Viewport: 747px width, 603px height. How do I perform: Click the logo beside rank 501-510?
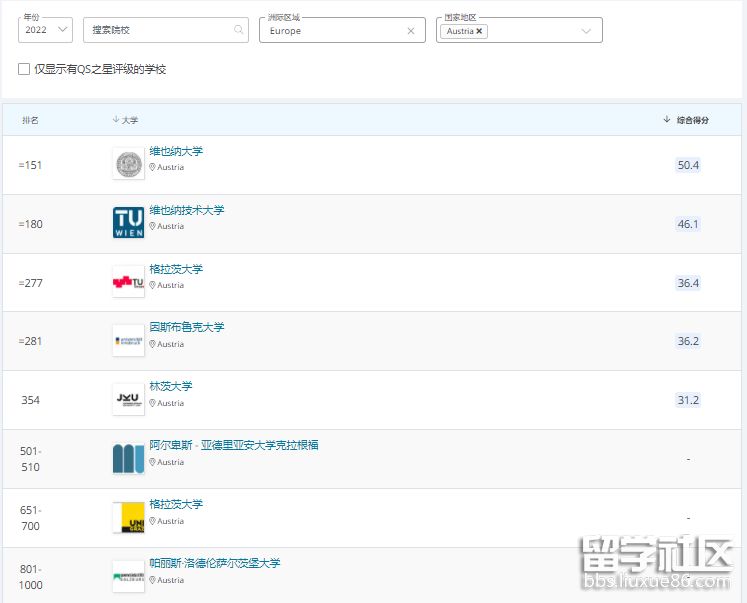128,458
